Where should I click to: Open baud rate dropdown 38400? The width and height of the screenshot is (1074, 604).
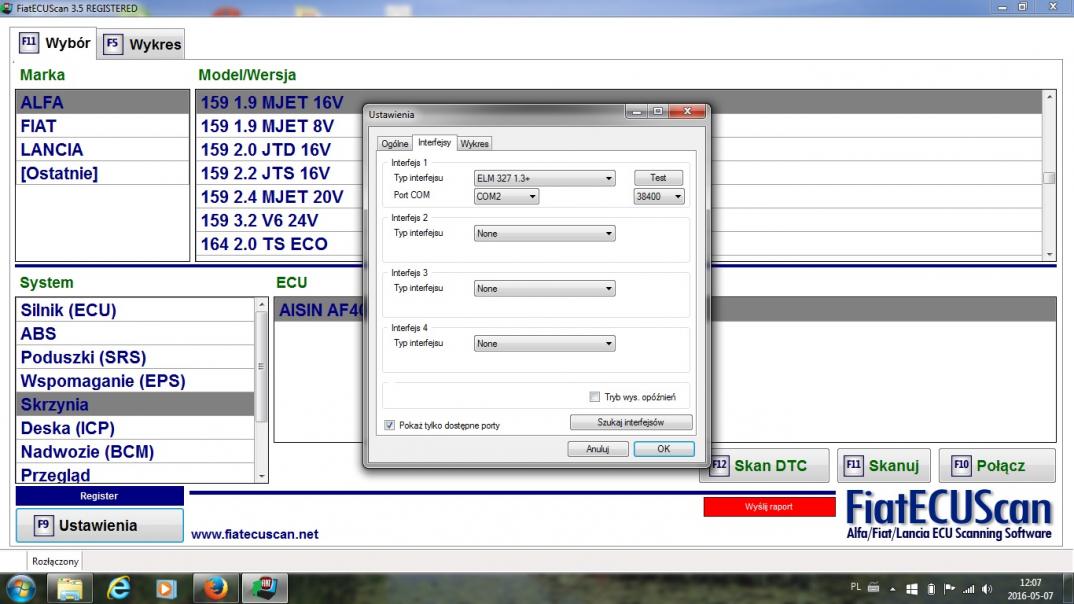659,197
